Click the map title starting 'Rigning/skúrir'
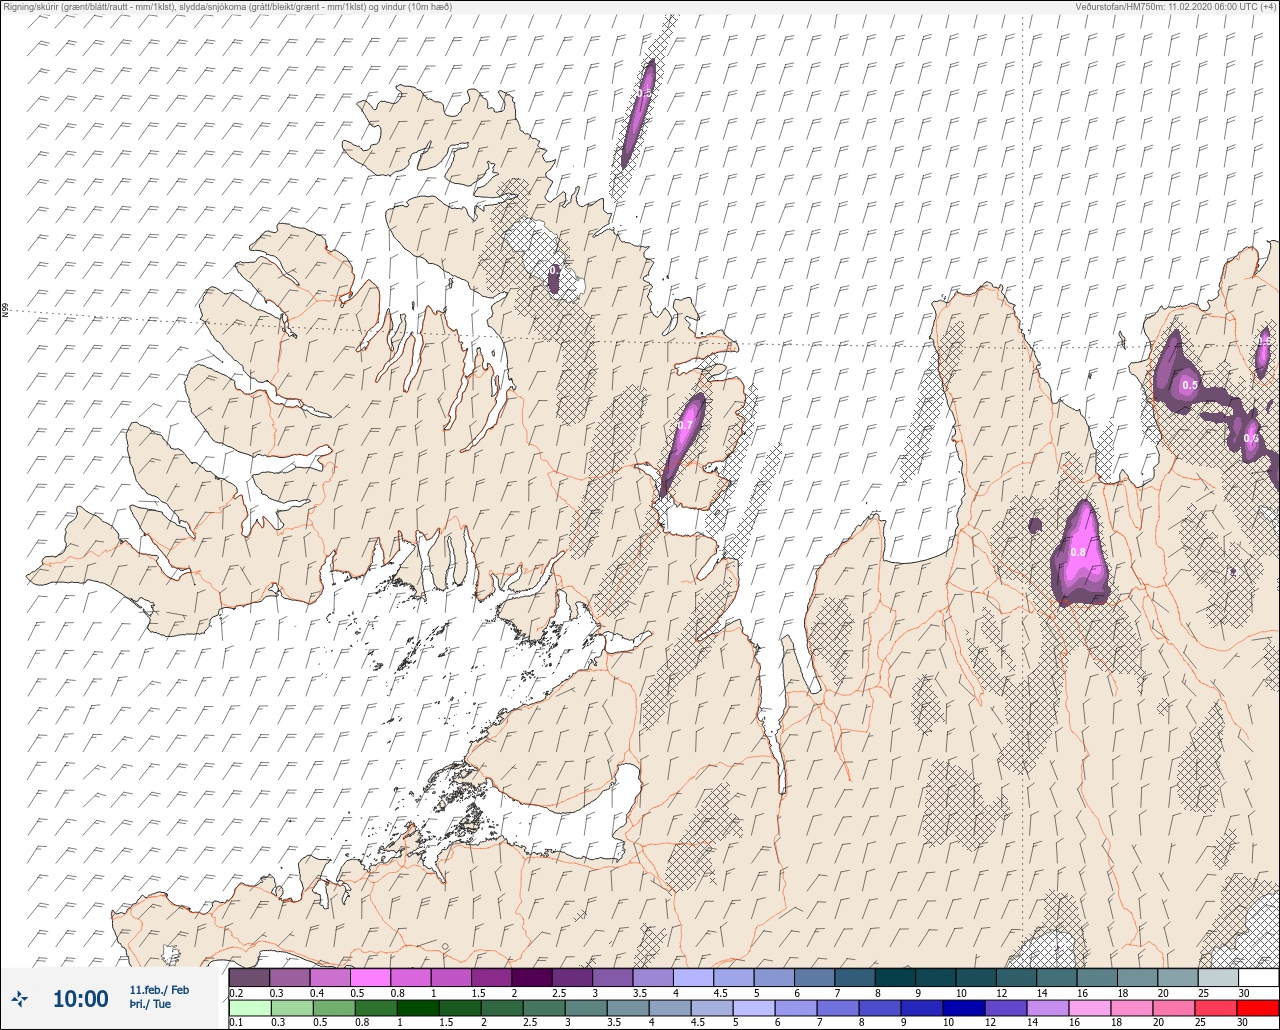 point(227,7)
